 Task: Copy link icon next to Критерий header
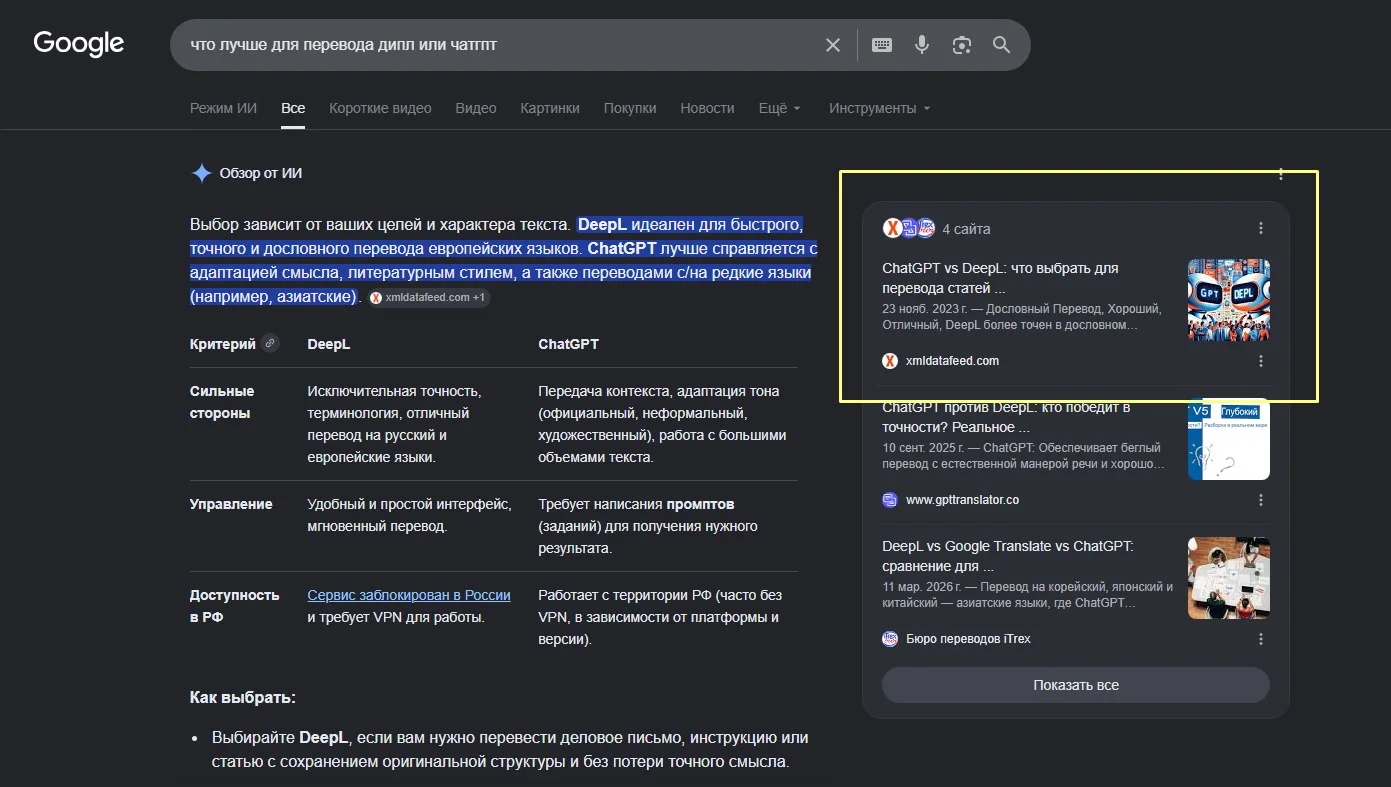(269, 343)
